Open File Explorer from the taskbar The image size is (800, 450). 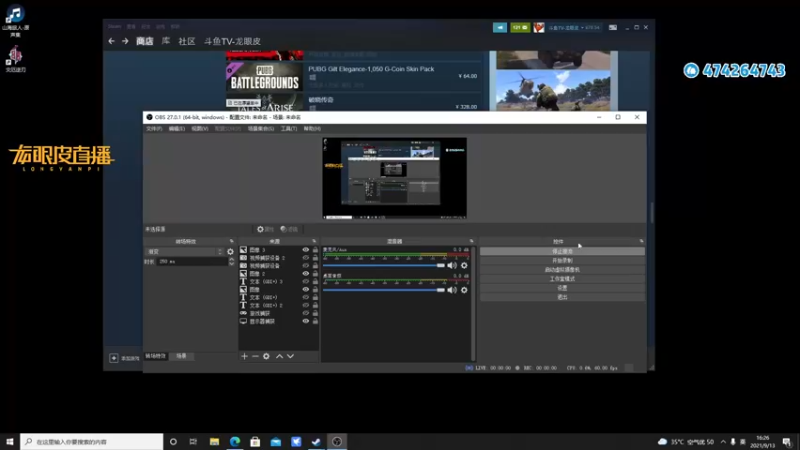click(x=214, y=441)
